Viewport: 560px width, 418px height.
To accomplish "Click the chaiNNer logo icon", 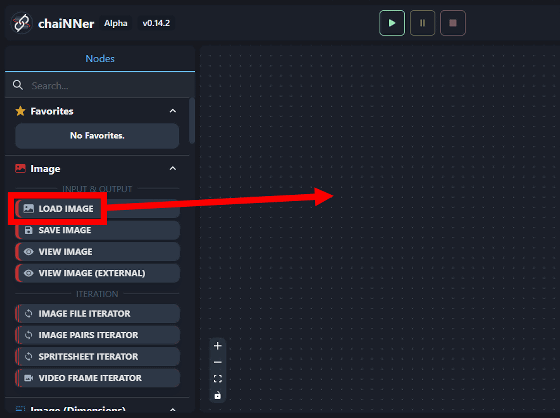I will [x=21, y=23].
